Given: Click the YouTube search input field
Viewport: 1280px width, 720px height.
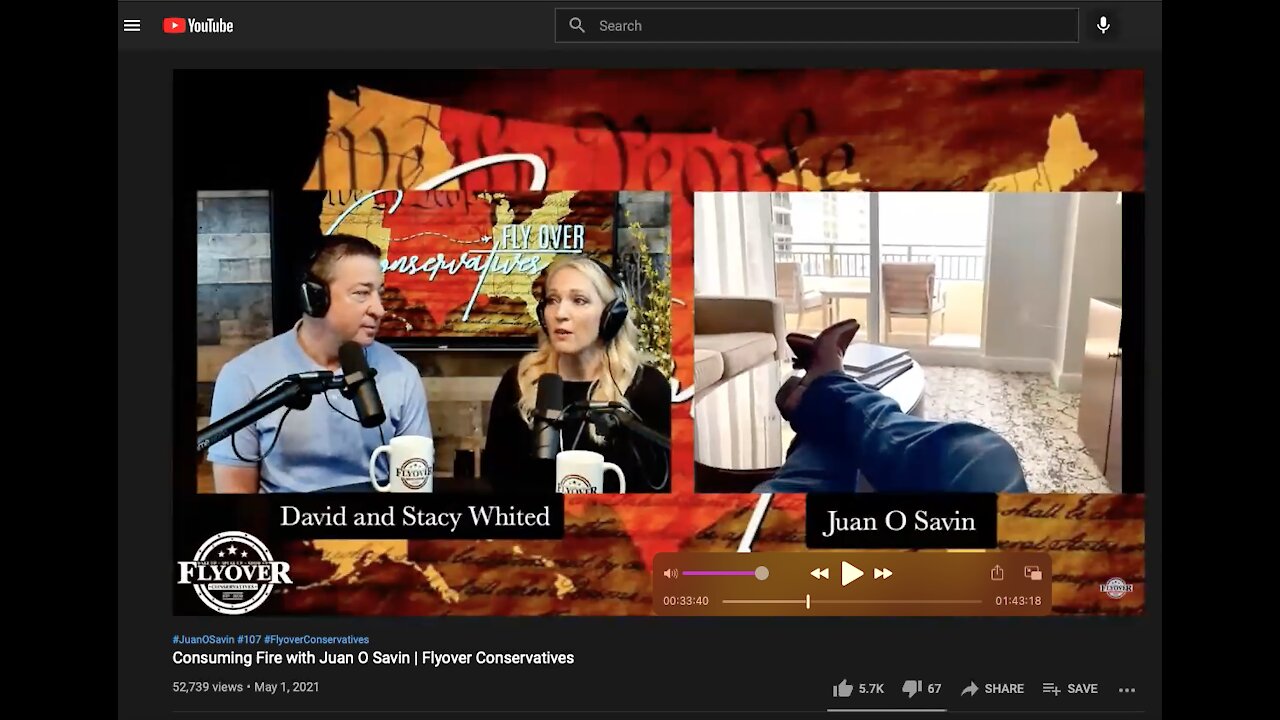Looking at the screenshot, I should [x=816, y=26].
